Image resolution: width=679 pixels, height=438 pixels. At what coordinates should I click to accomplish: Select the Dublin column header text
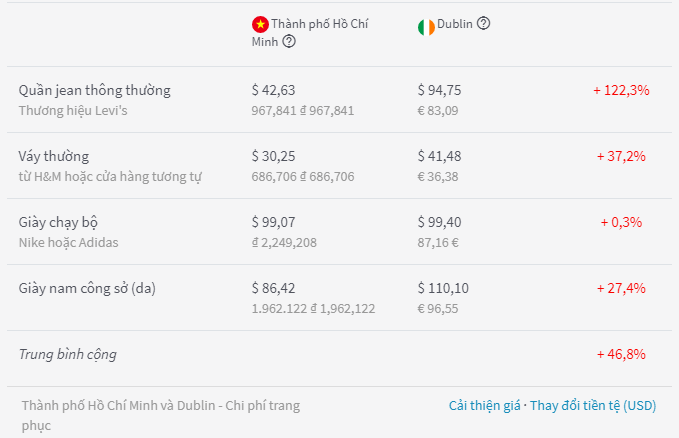455,24
